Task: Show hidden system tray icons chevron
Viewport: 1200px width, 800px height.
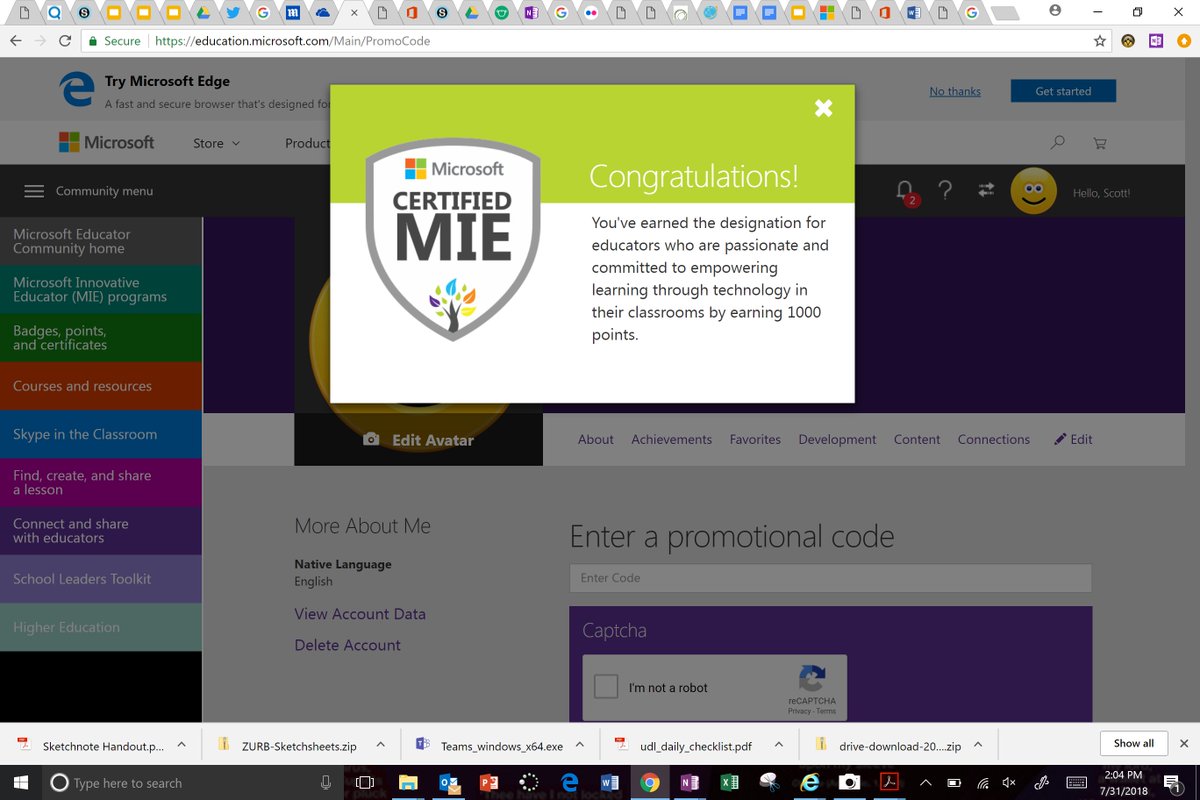Action: click(x=925, y=783)
